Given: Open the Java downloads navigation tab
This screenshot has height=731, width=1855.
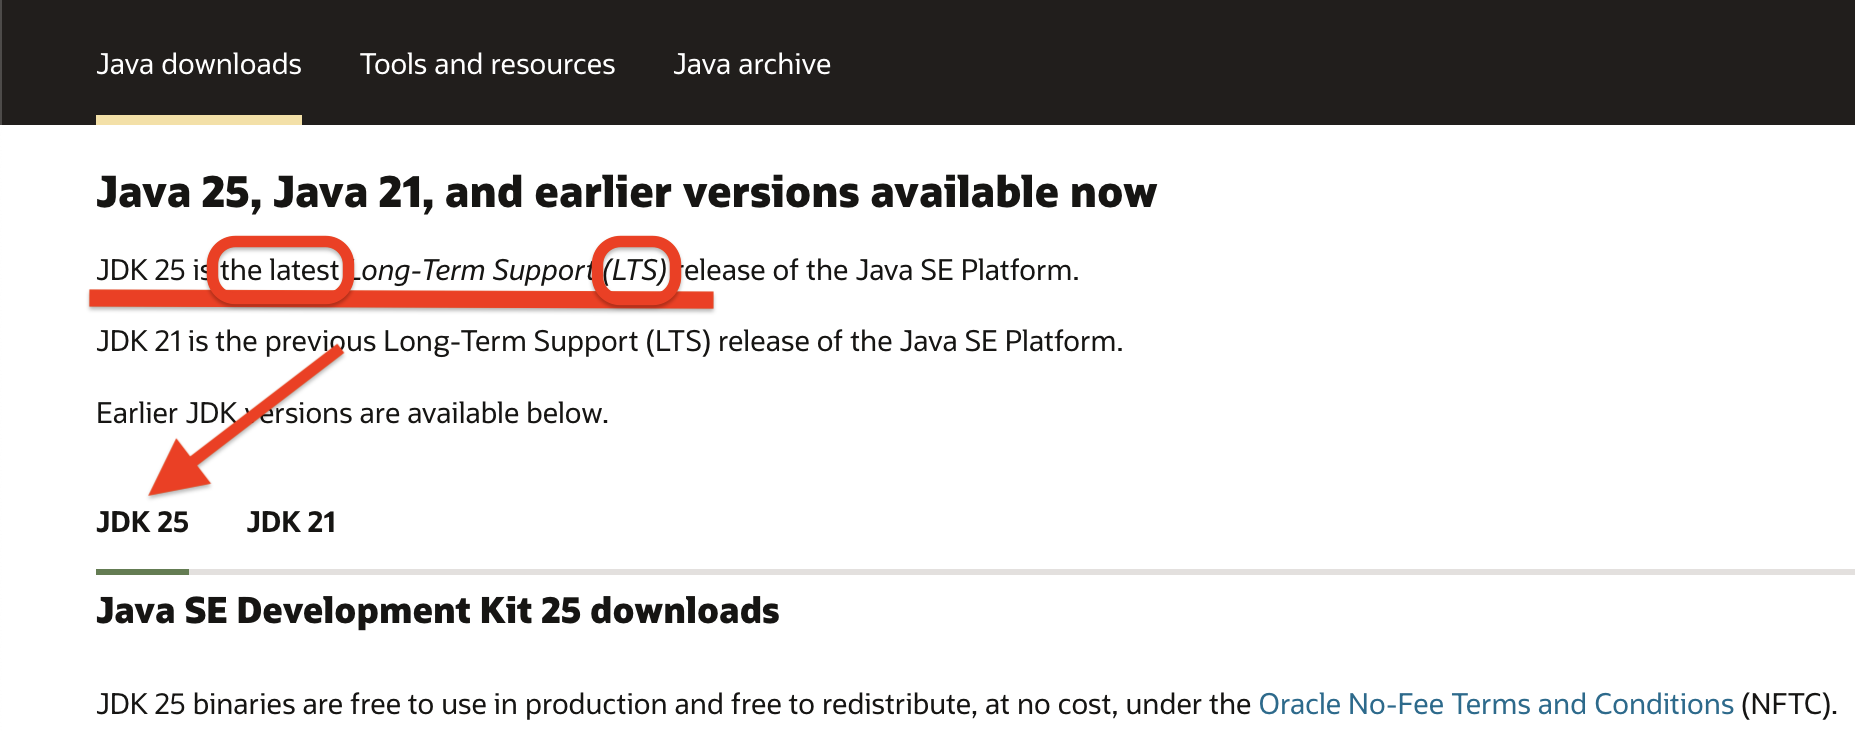Looking at the screenshot, I should 198,64.
